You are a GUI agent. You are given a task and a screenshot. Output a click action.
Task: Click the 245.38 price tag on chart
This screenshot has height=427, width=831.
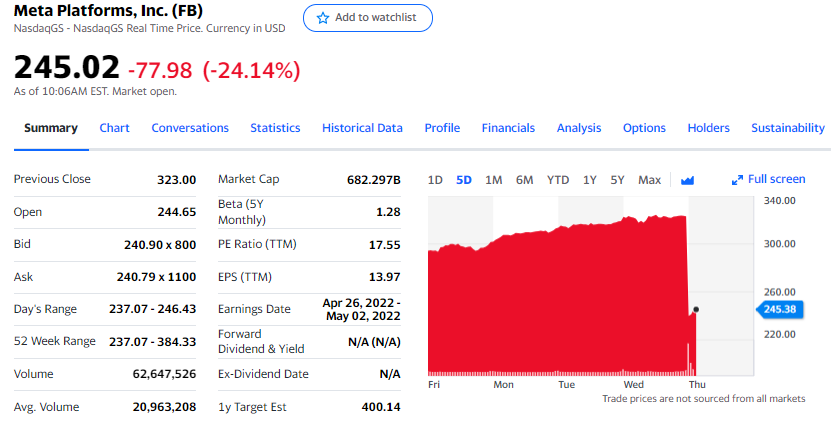[x=780, y=309]
